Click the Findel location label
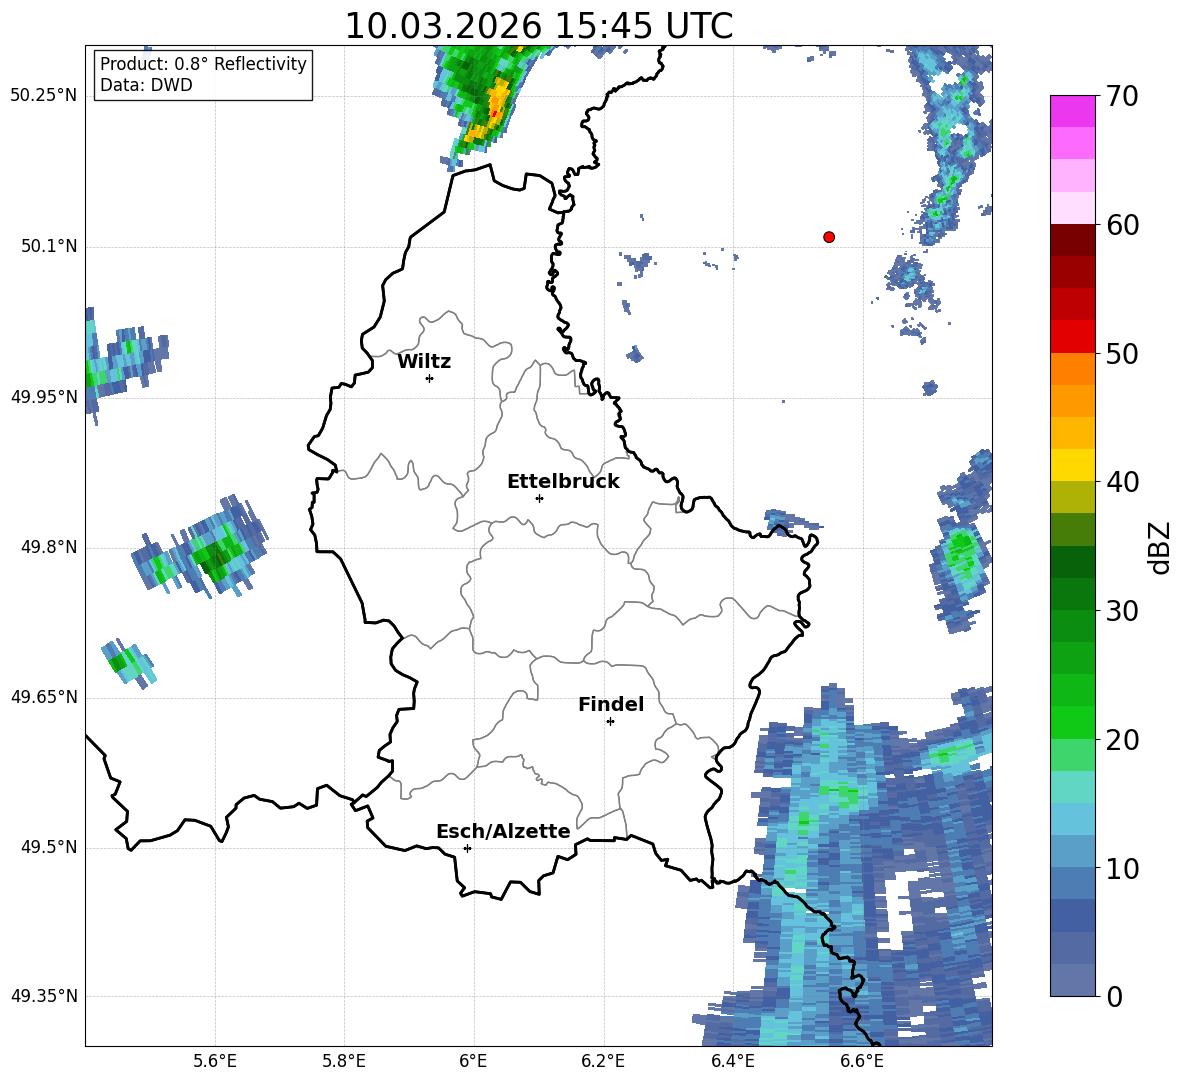This screenshot has width=1184, height=1081. click(x=611, y=704)
